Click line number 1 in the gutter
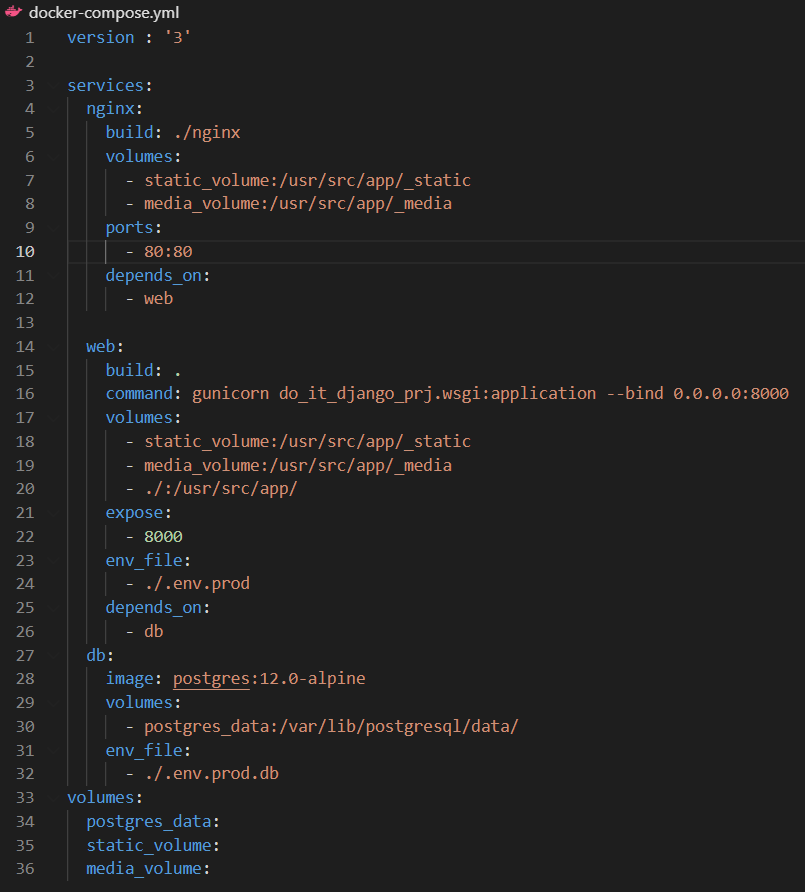This screenshot has height=892, width=805. pyautogui.click(x=29, y=37)
